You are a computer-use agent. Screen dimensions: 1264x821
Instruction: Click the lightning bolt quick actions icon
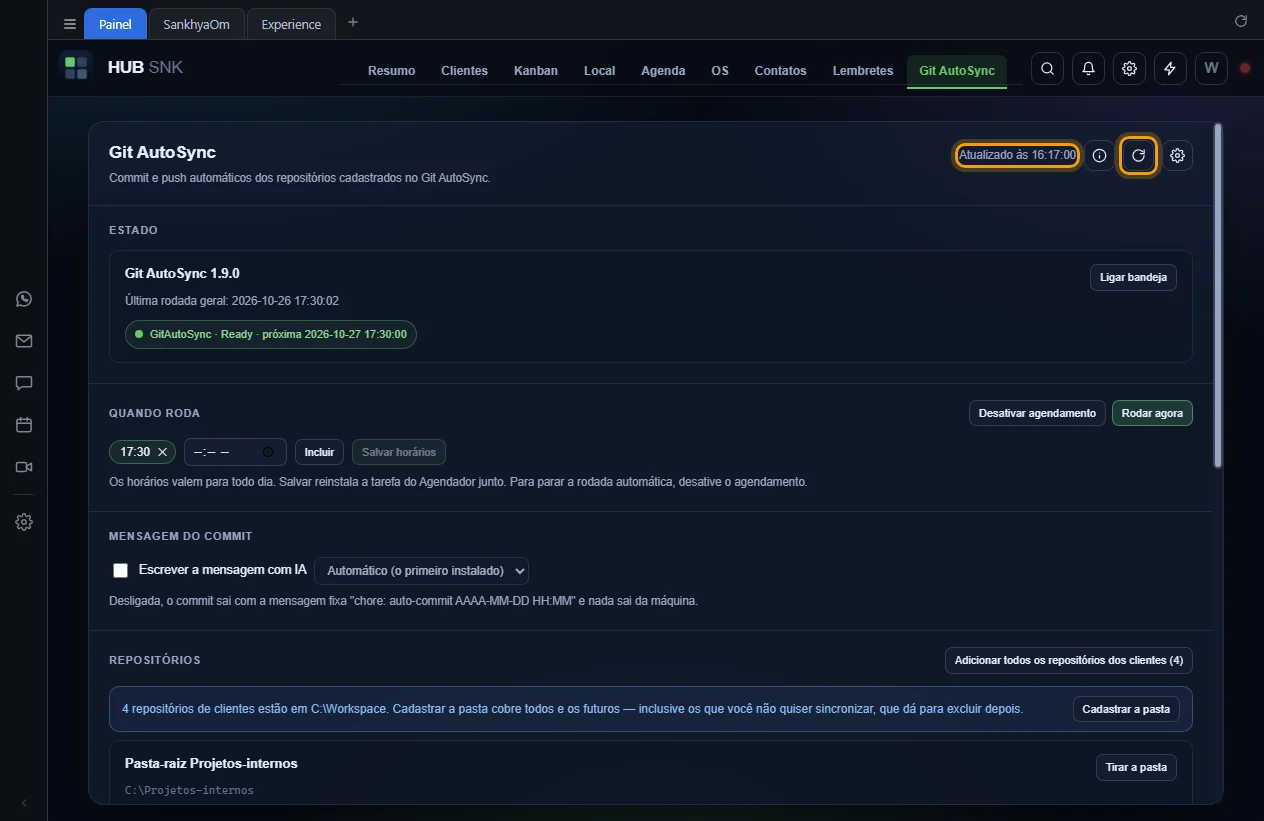tap(1170, 68)
